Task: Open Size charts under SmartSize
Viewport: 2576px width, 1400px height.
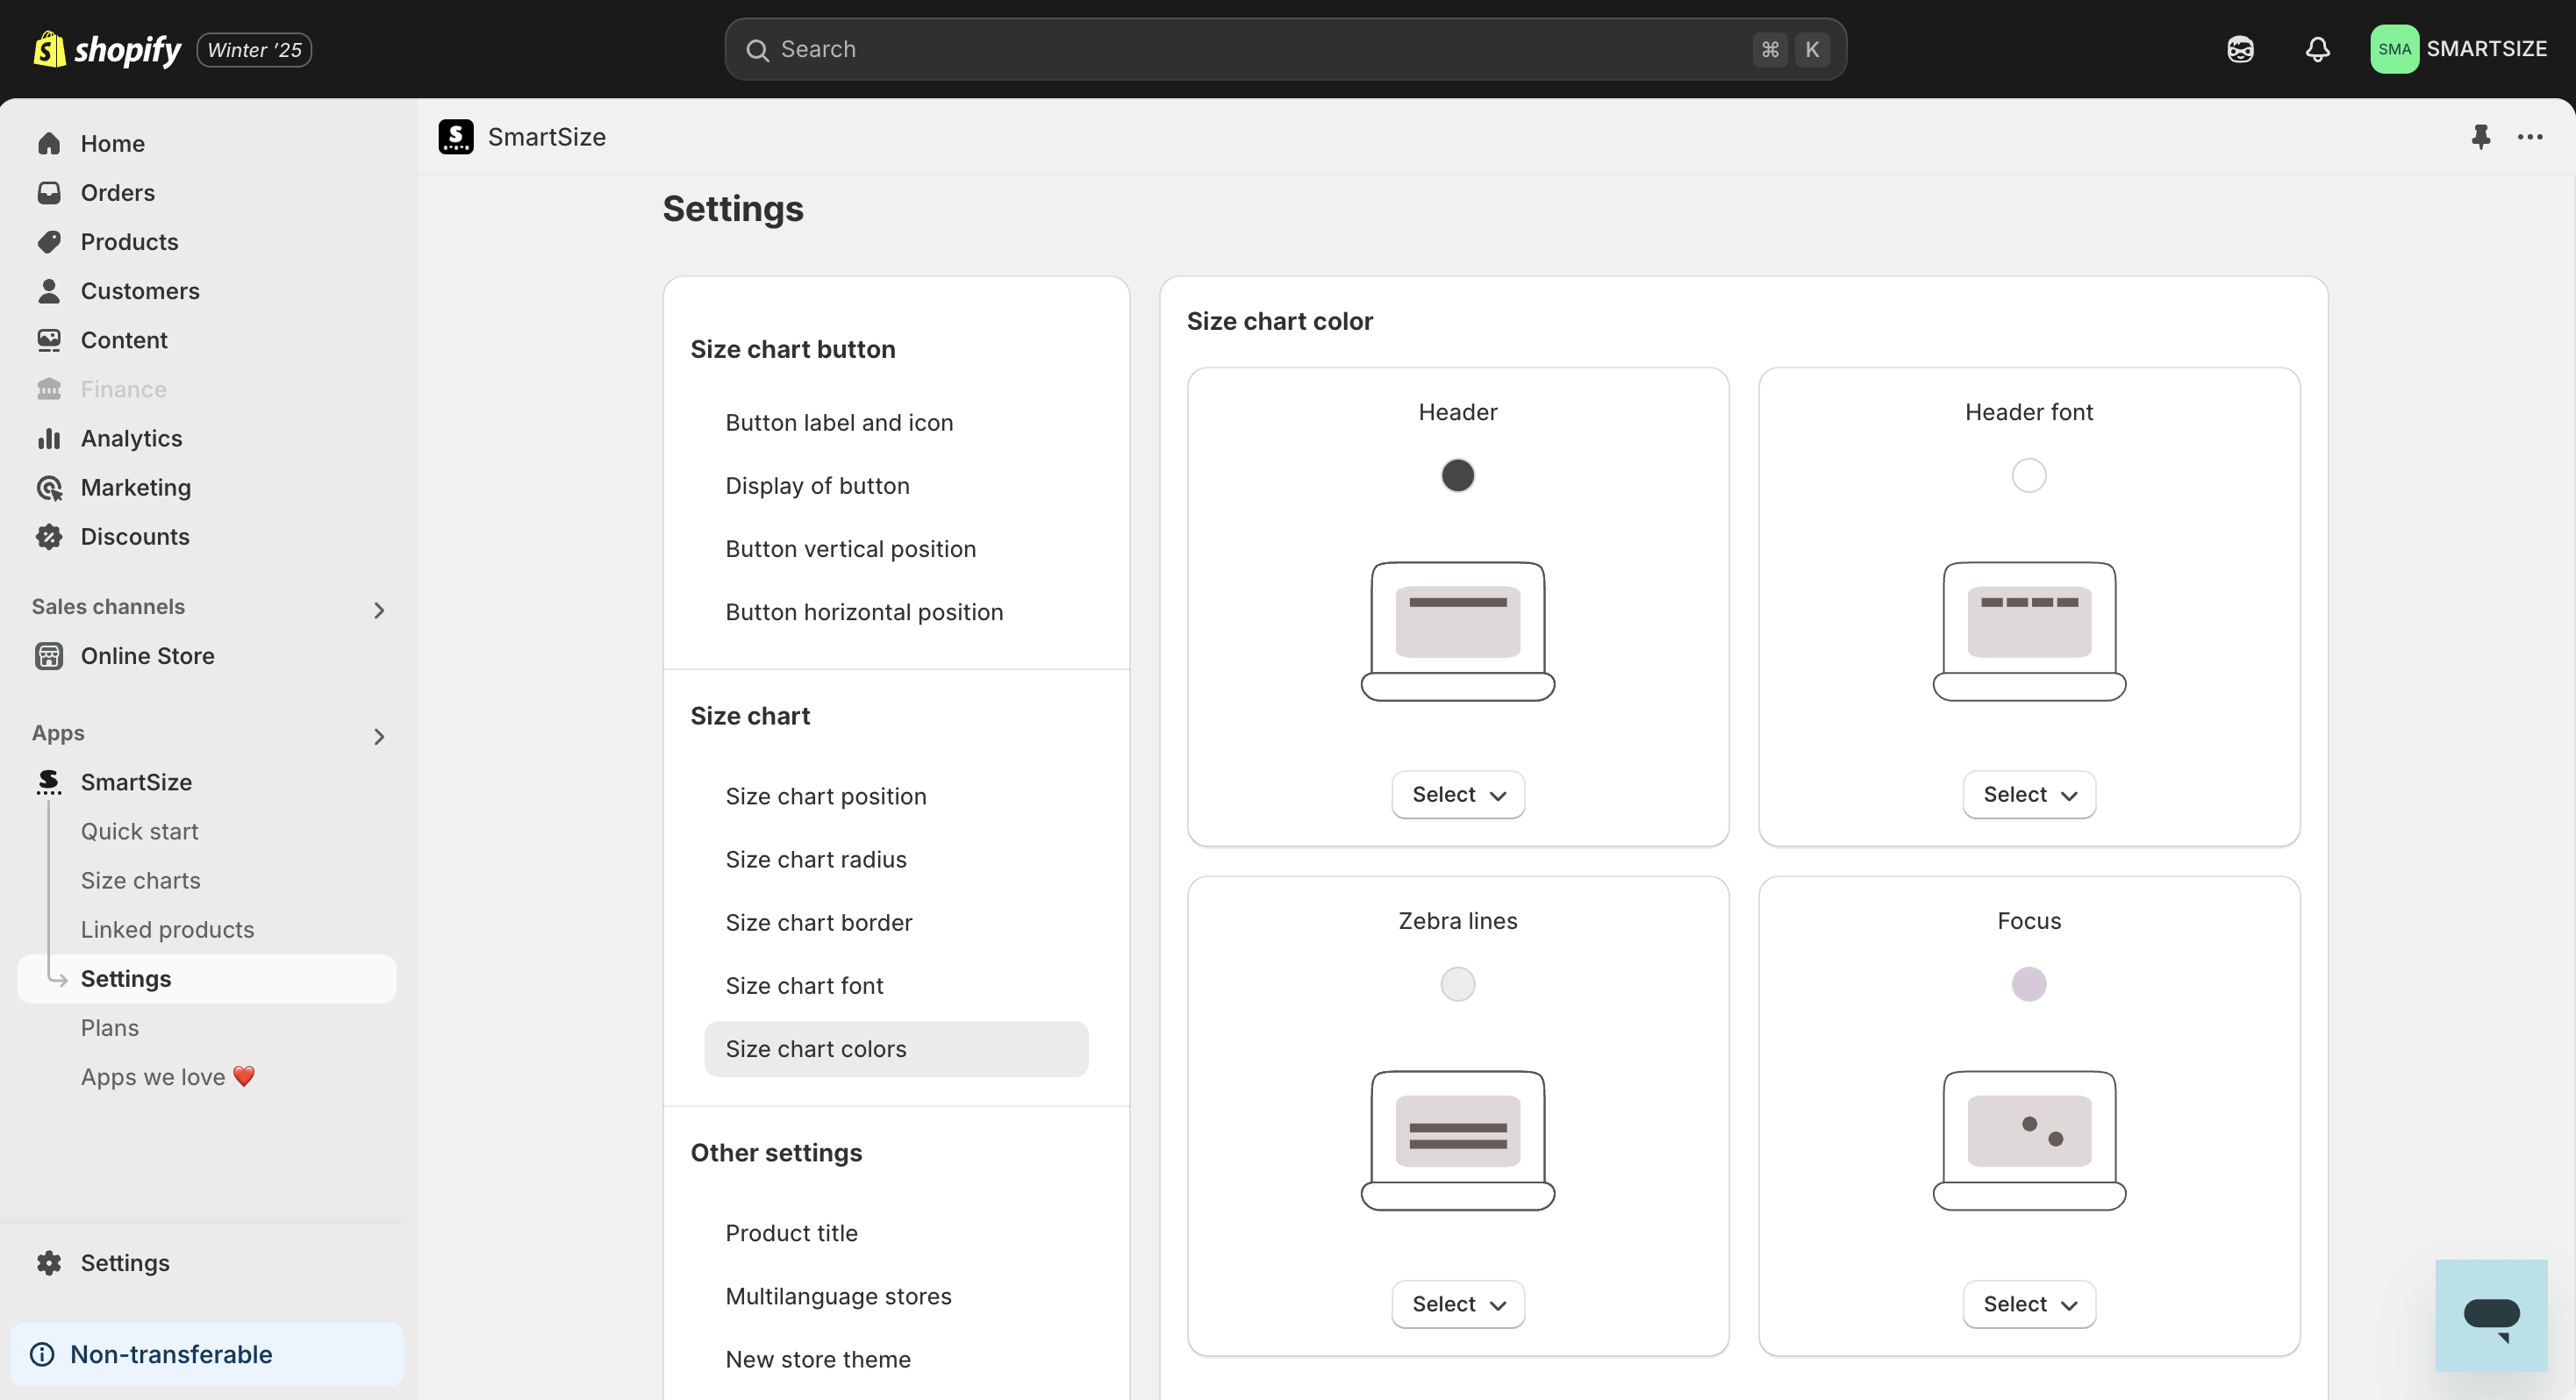Action: (140, 880)
